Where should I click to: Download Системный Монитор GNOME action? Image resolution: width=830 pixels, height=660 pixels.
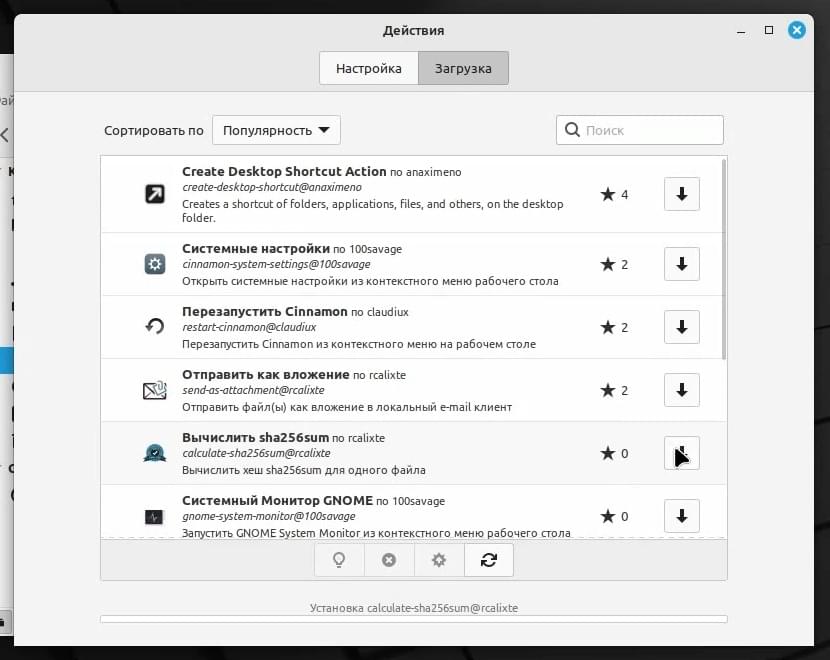(681, 516)
